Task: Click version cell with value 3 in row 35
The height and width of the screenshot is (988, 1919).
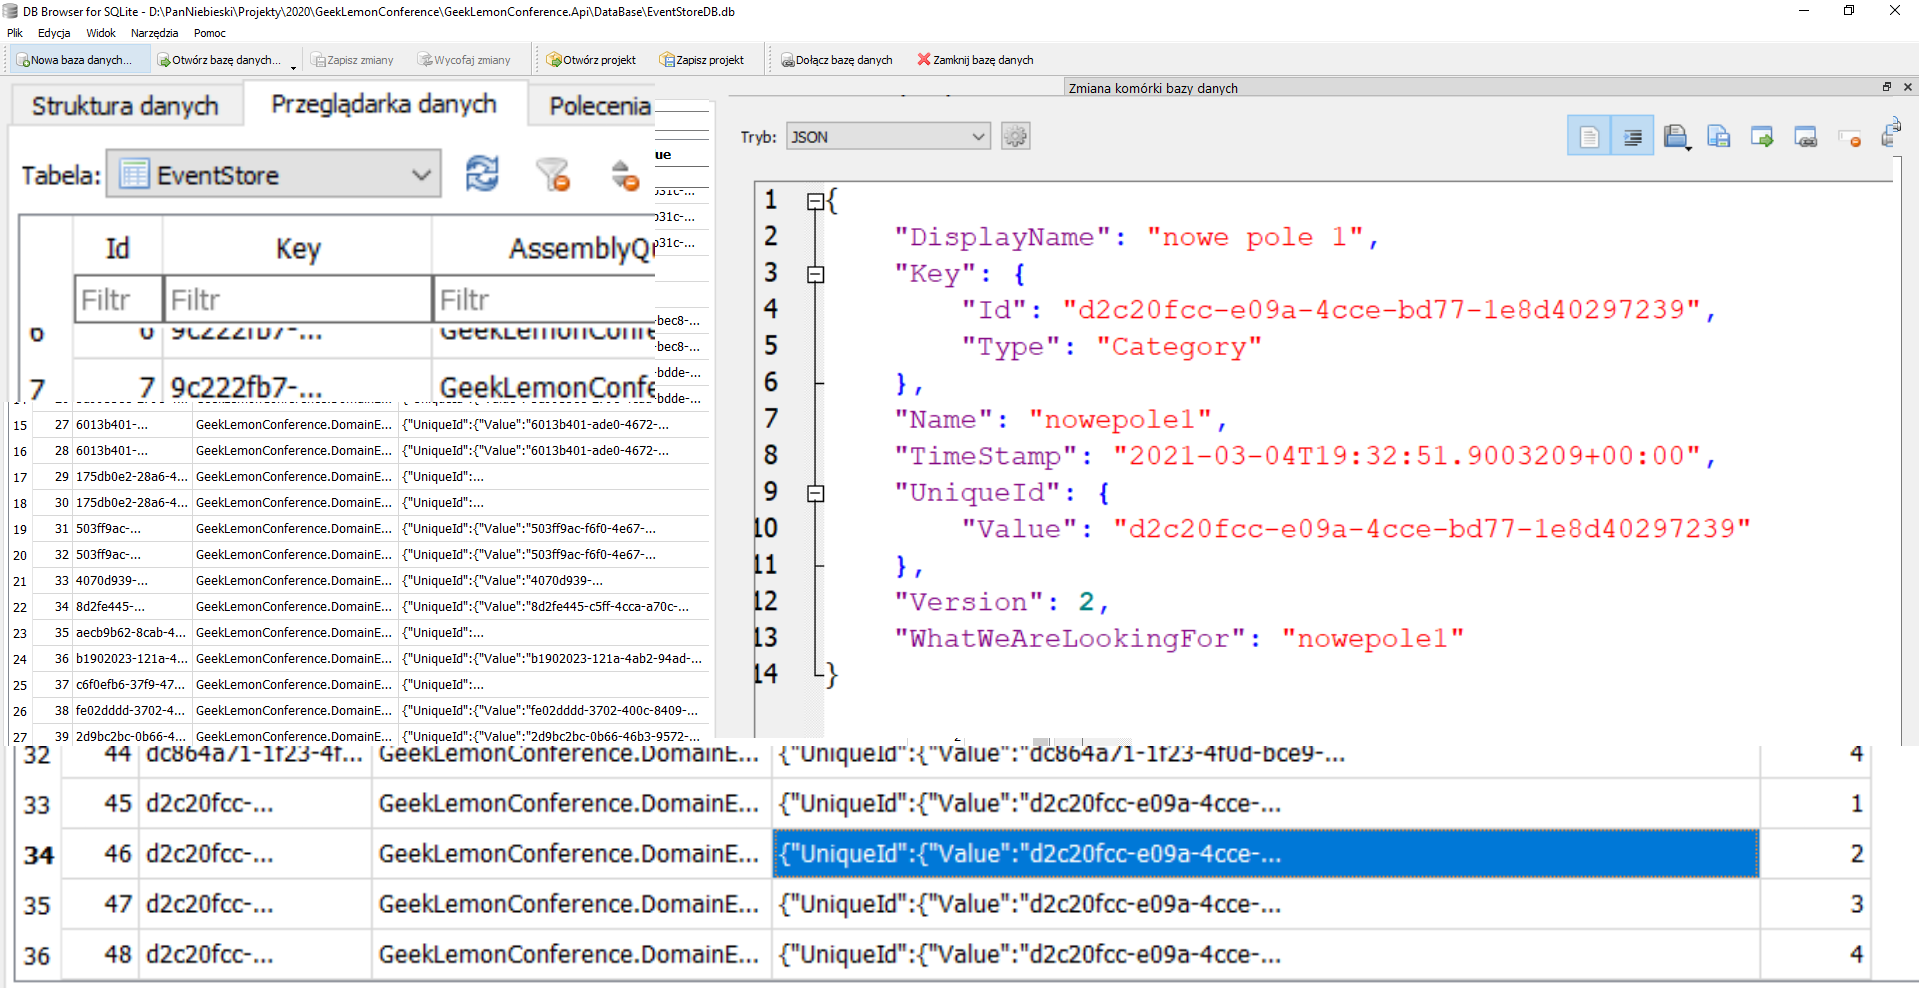Action: [1814, 904]
